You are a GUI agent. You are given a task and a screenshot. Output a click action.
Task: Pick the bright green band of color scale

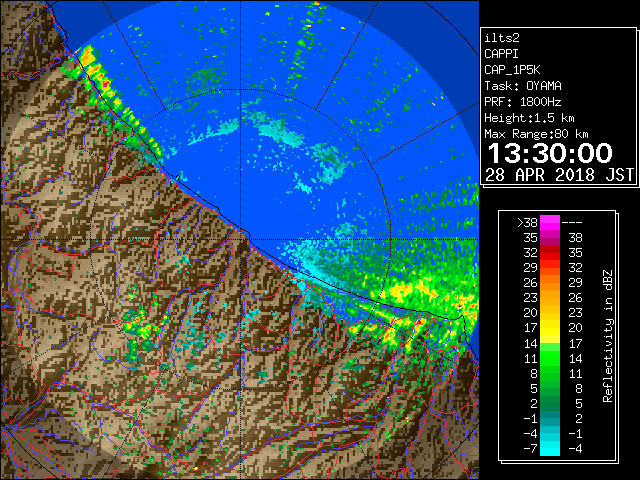click(x=550, y=358)
